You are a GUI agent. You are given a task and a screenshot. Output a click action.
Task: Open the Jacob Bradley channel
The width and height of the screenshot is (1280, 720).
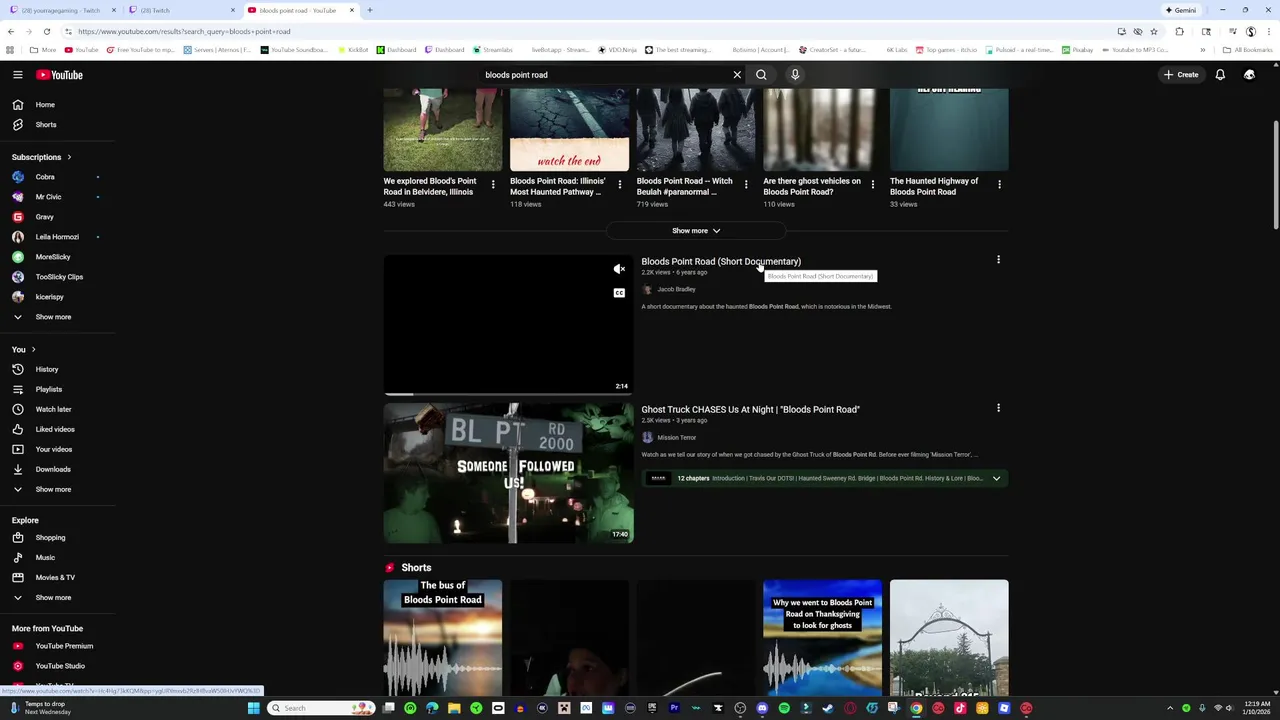click(x=676, y=290)
